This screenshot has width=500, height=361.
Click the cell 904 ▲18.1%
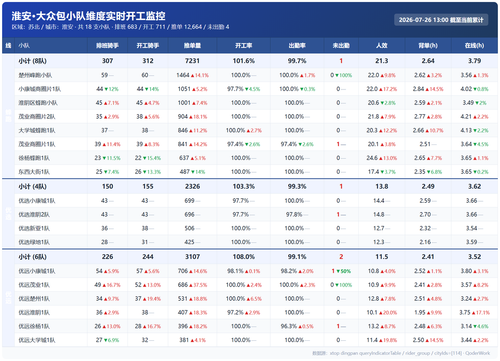(x=192, y=117)
